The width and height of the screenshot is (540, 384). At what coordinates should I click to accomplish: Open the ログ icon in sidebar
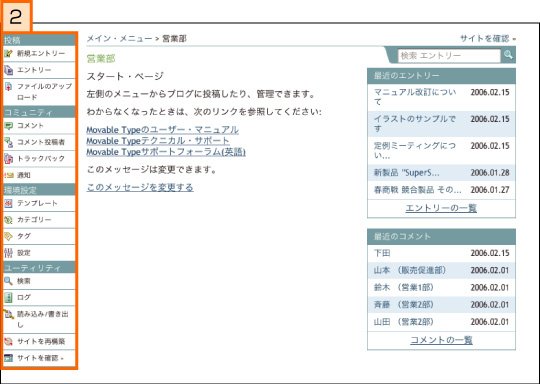(8, 298)
